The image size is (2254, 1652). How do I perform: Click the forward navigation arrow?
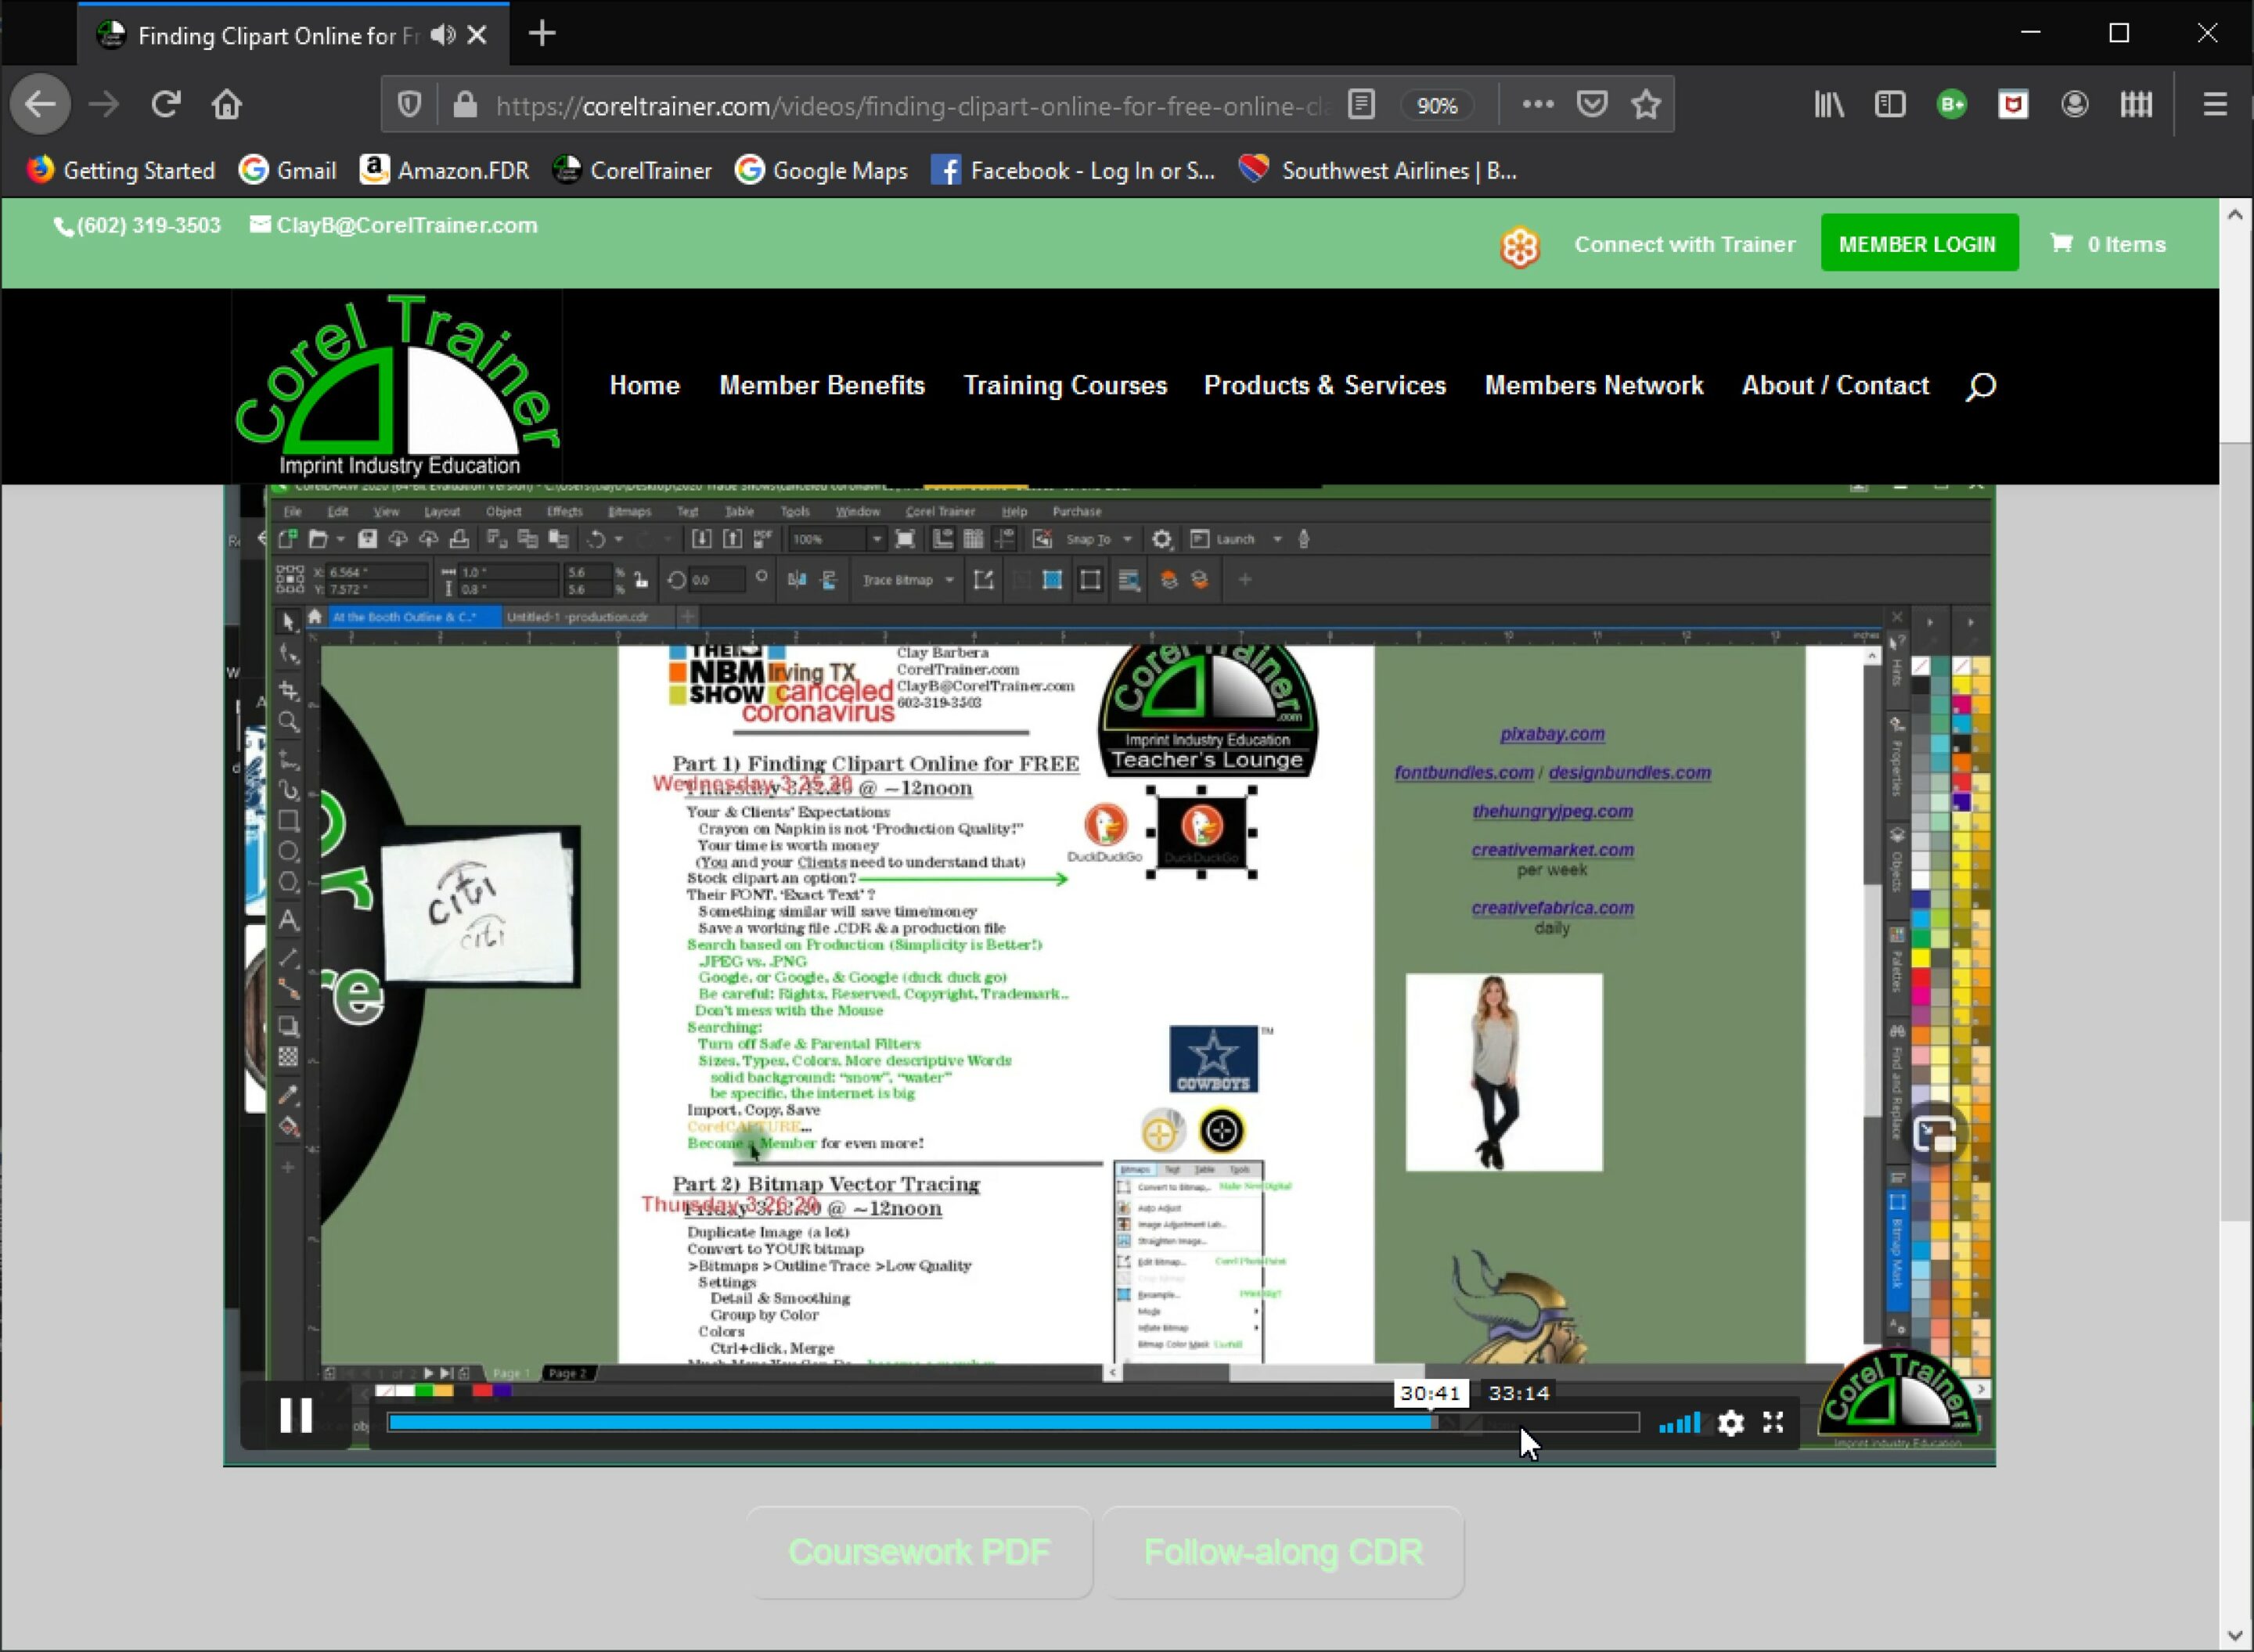tap(104, 104)
